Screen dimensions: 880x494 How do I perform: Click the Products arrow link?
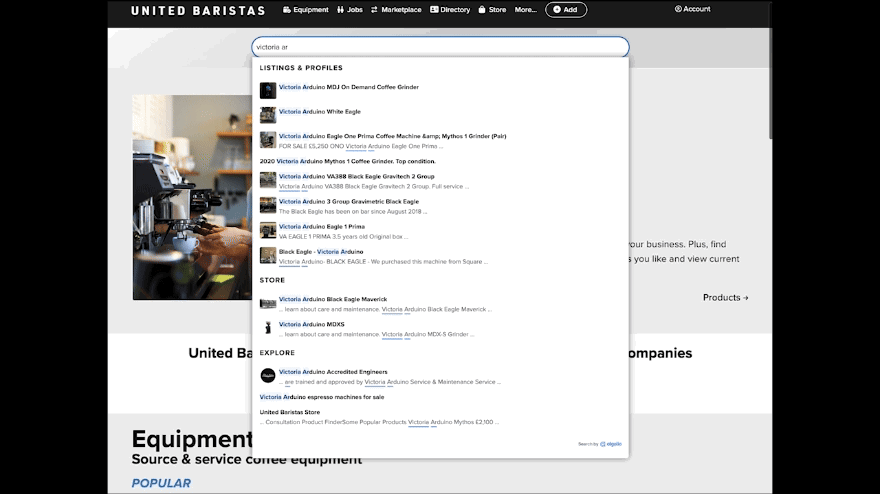click(x=725, y=298)
